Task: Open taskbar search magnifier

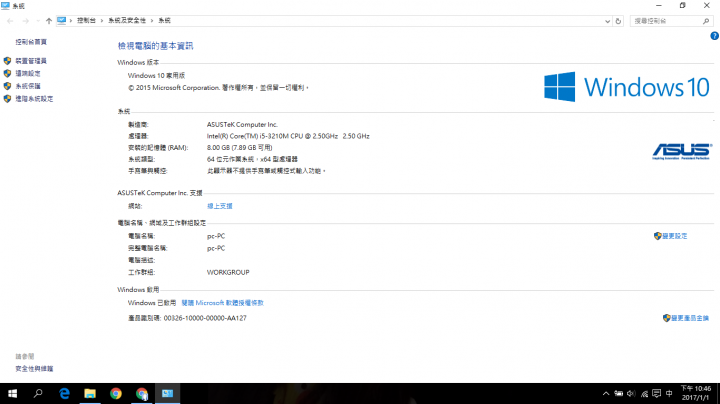Action: tap(38, 393)
